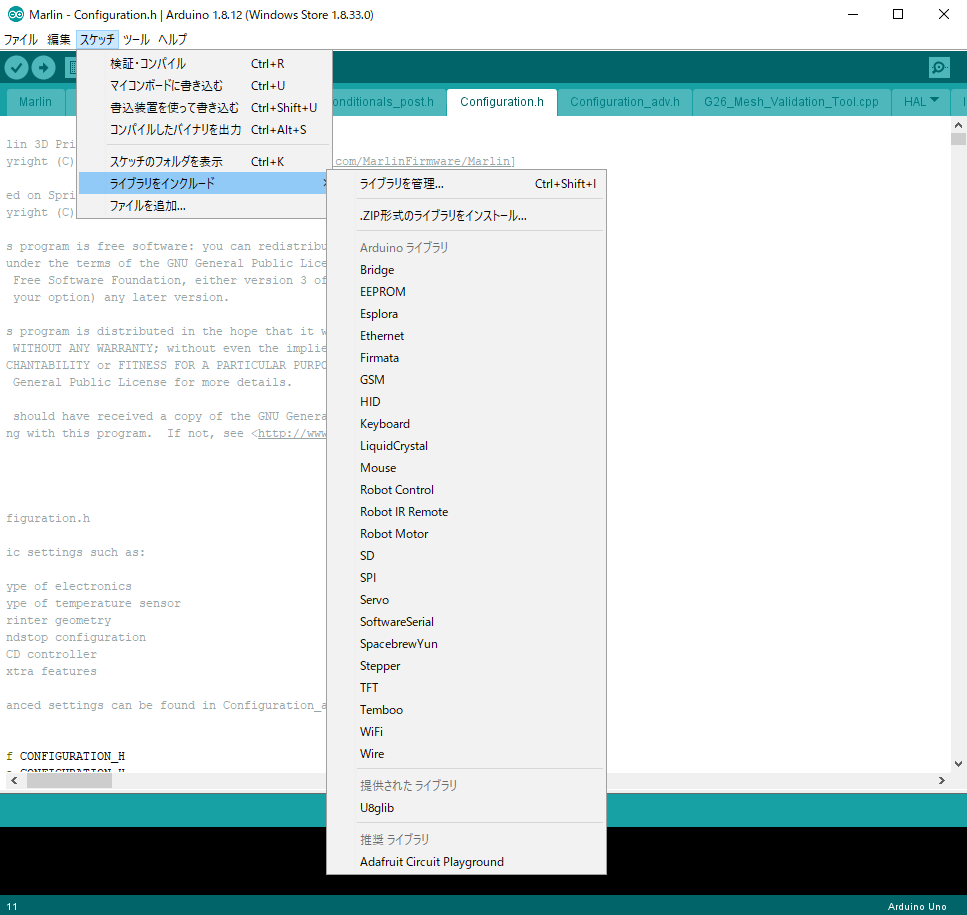Switch to the Configuration.h tab

click(x=502, y=102)
